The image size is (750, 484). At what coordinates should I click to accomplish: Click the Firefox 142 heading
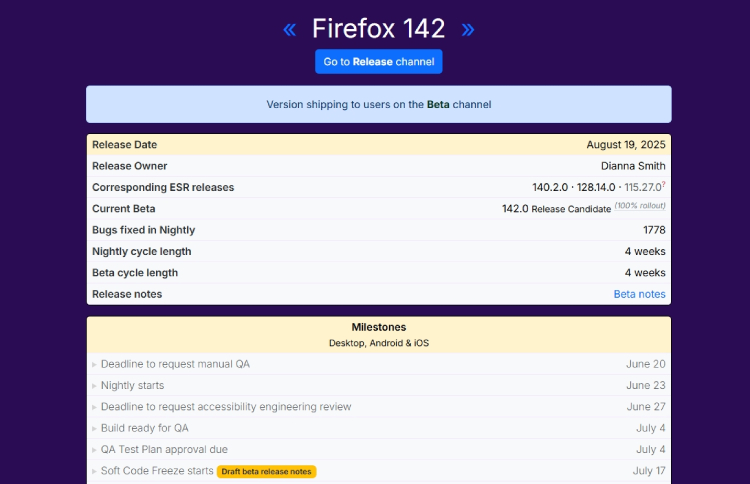pyautogui.click(x=378, y=29)
